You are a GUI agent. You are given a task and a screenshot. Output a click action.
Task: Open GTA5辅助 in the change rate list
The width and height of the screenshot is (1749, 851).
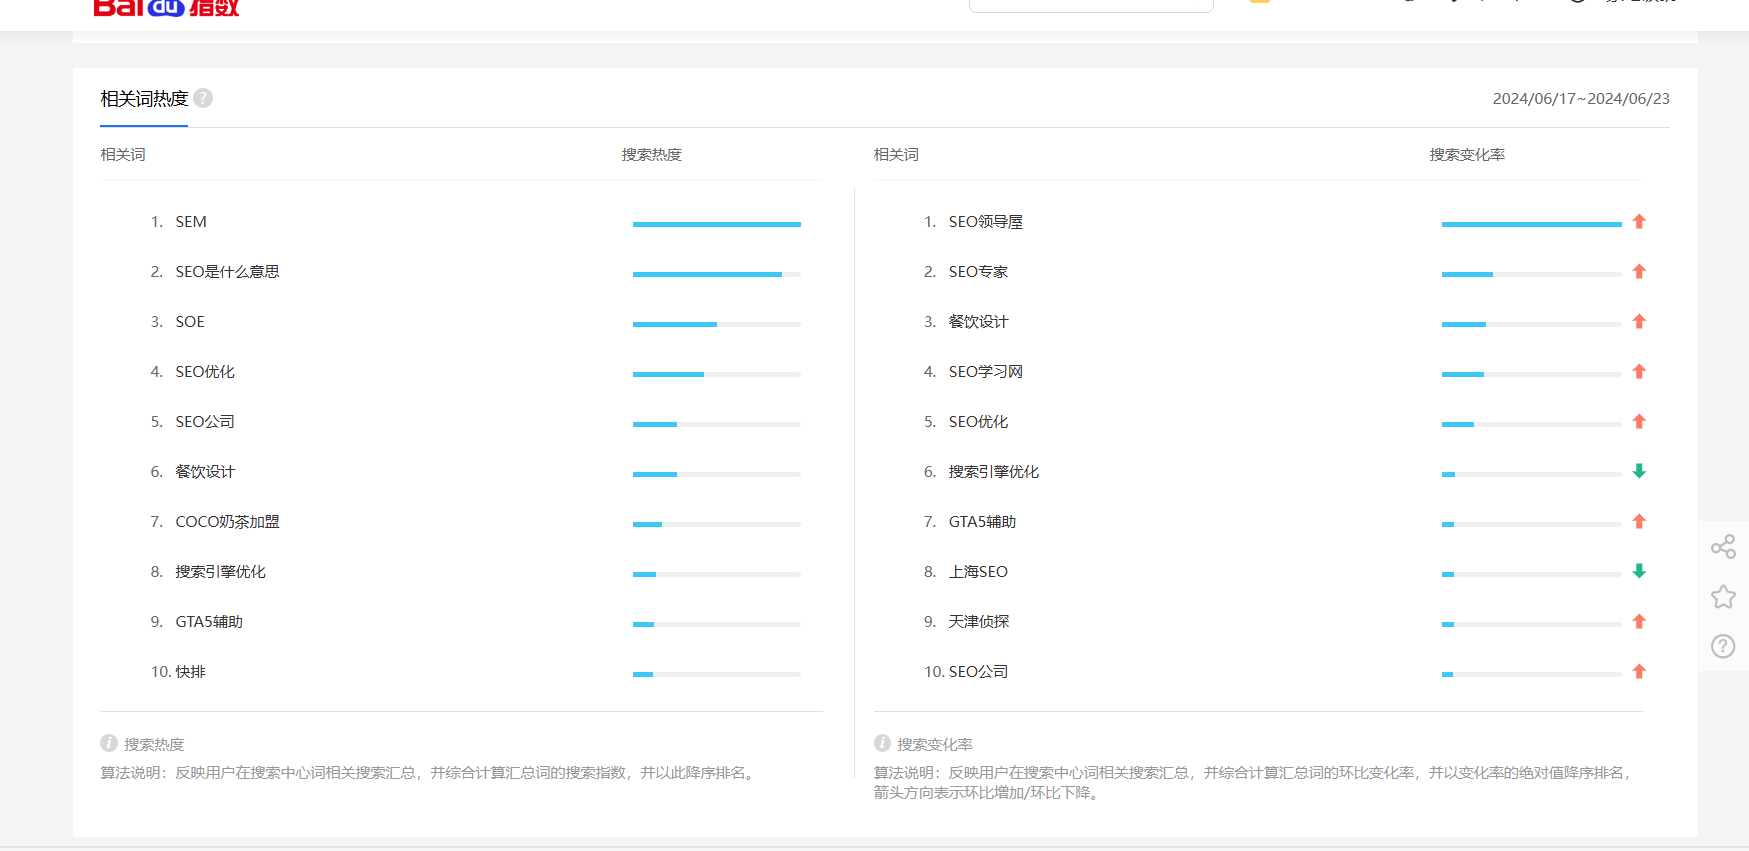(982, 522)
